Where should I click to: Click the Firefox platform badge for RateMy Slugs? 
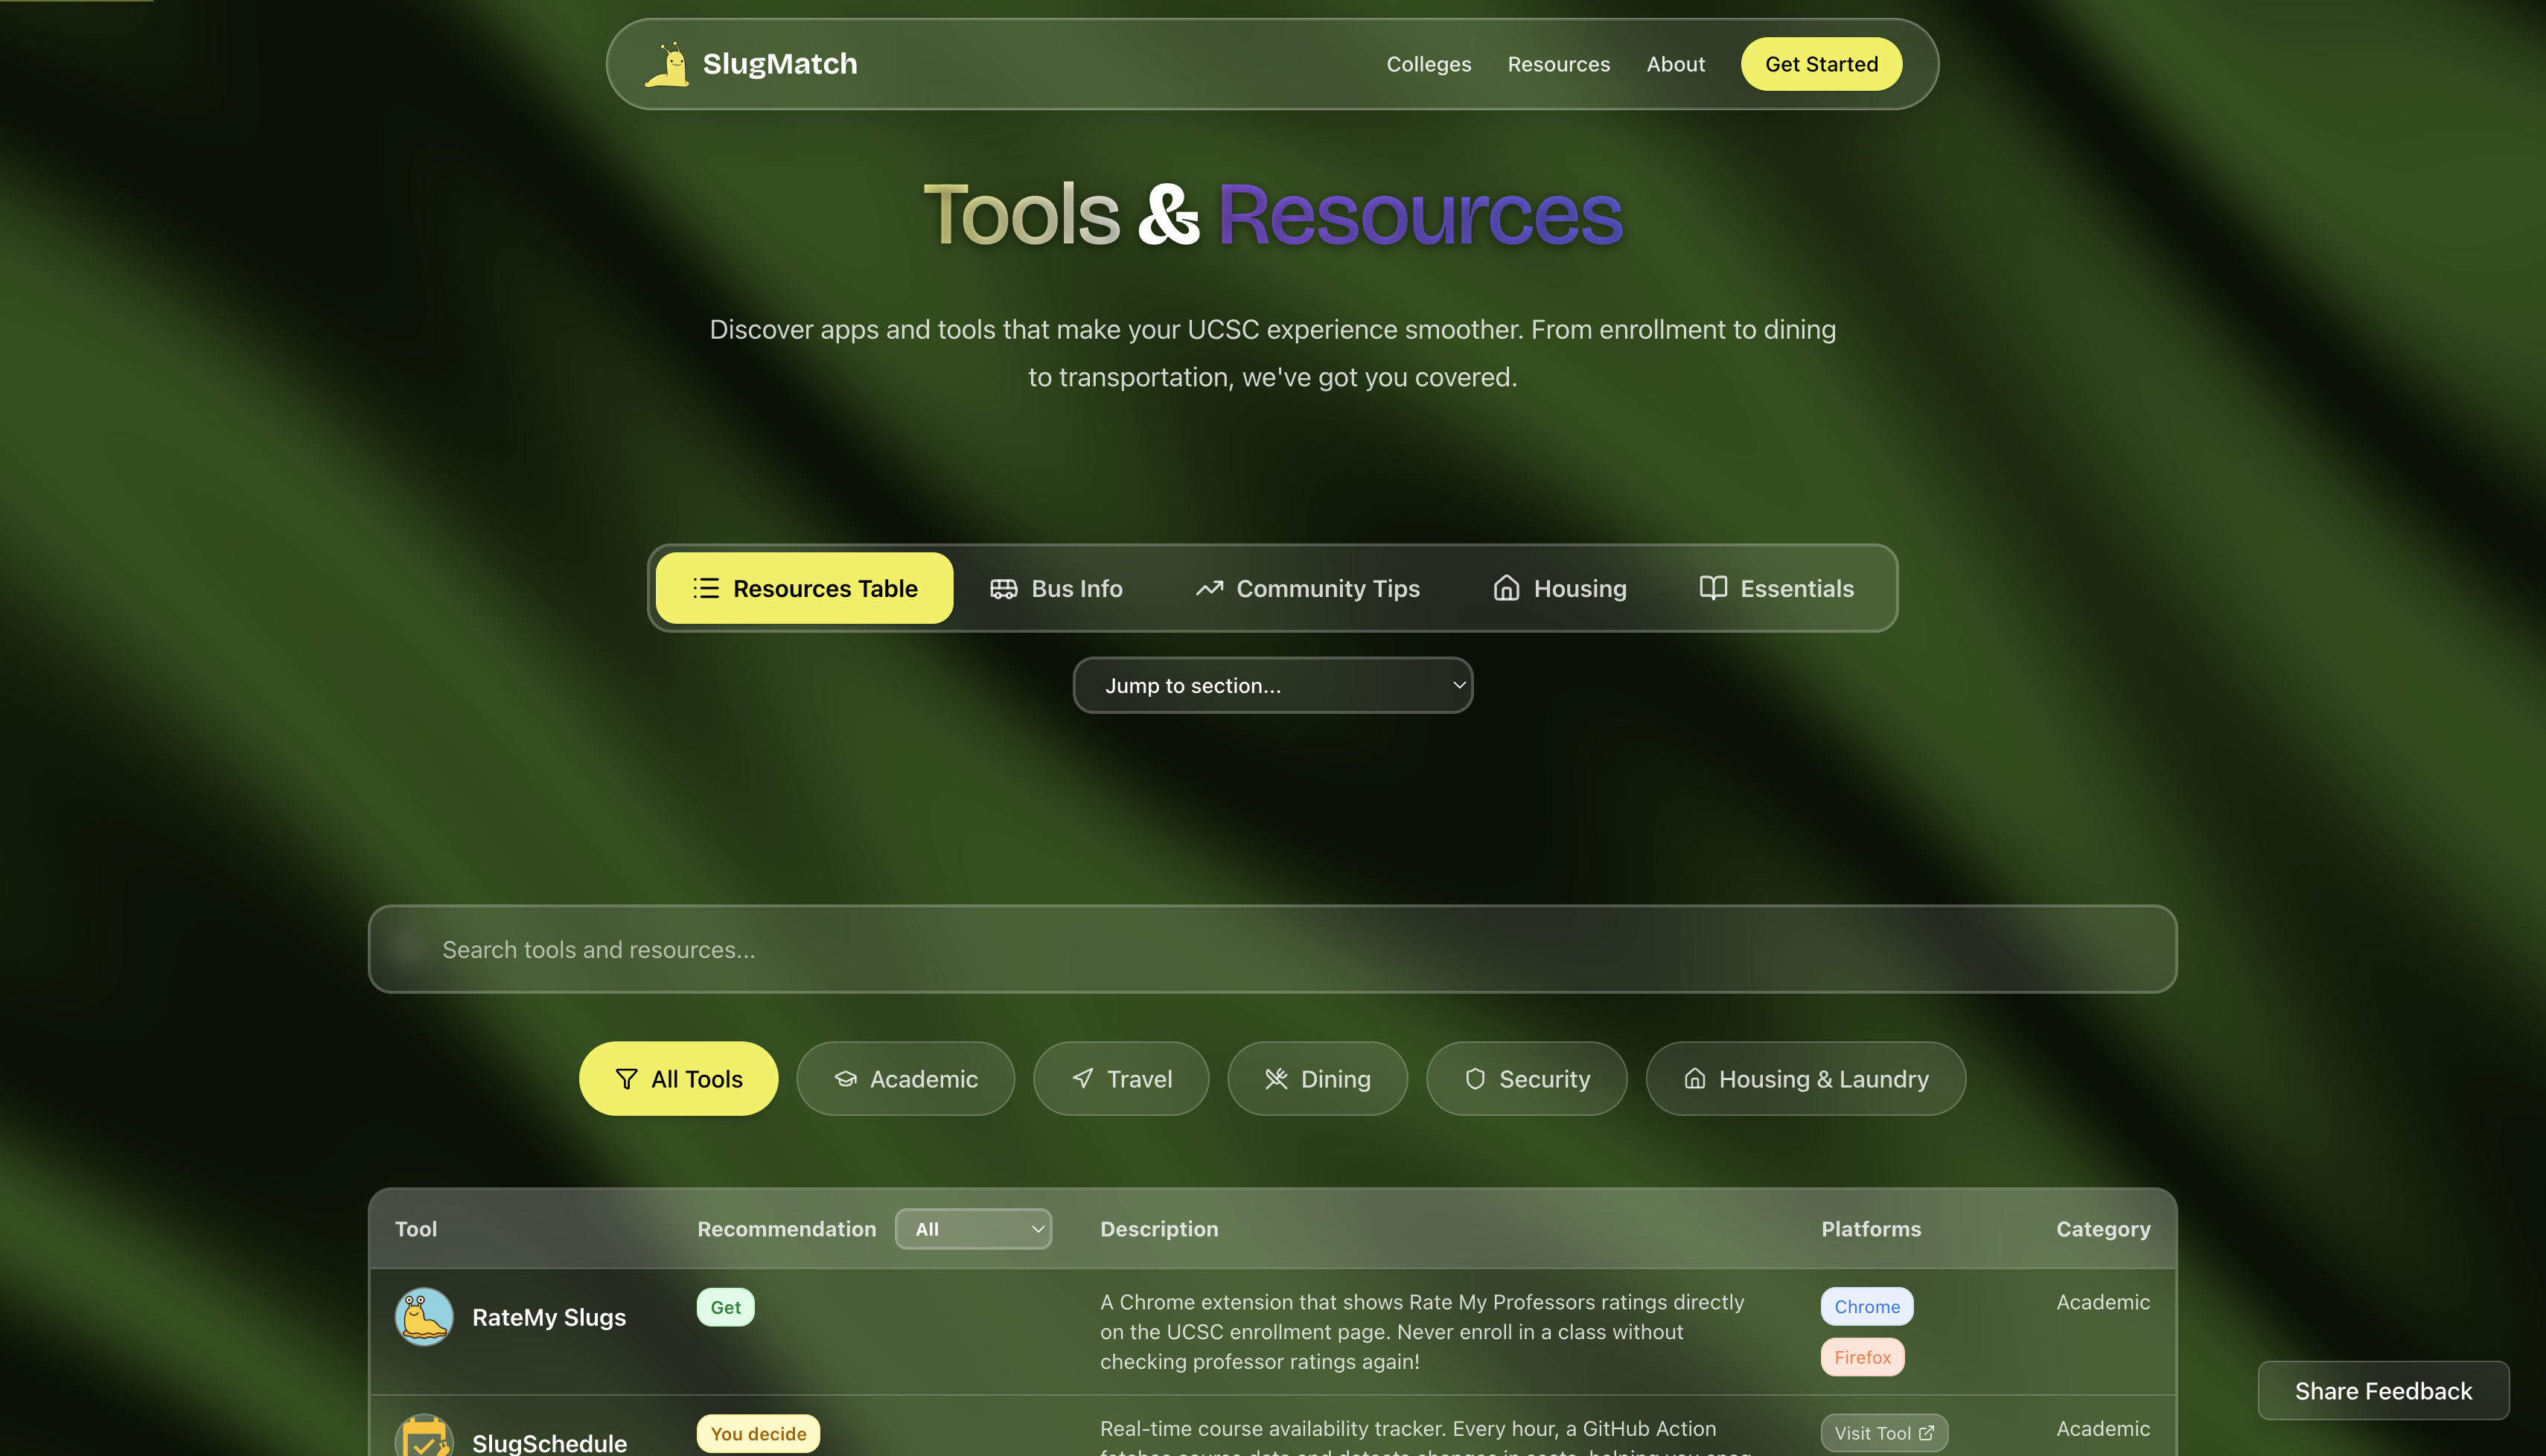tap(1862, 1357)
